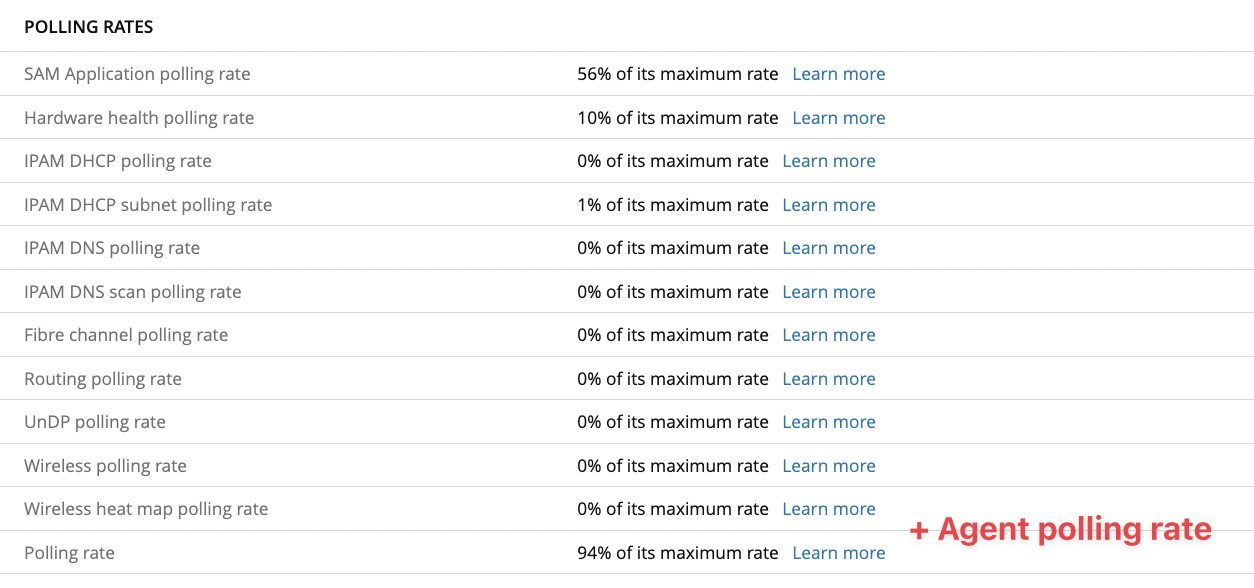1254x588 pixels.
Task: Click Learn more for IPAM DNS scan polling
Action: click(828, 292)
